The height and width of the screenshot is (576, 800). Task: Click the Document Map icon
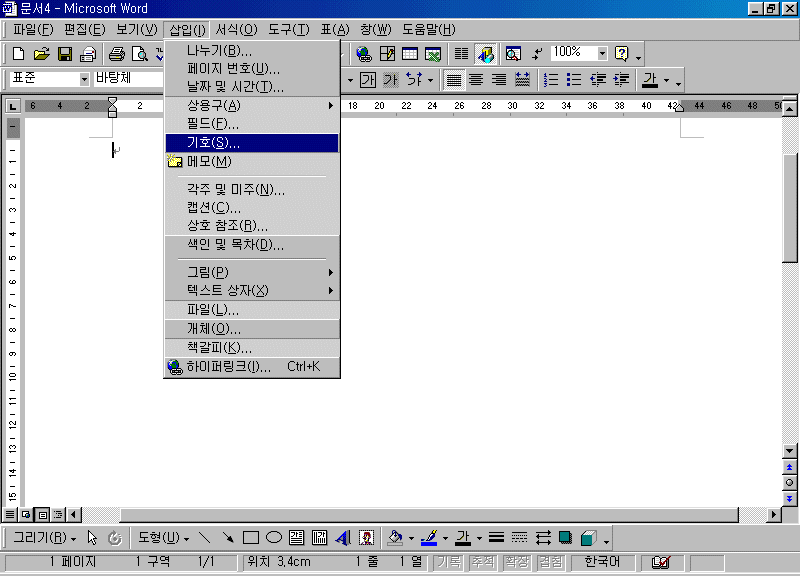coord(513,54)
